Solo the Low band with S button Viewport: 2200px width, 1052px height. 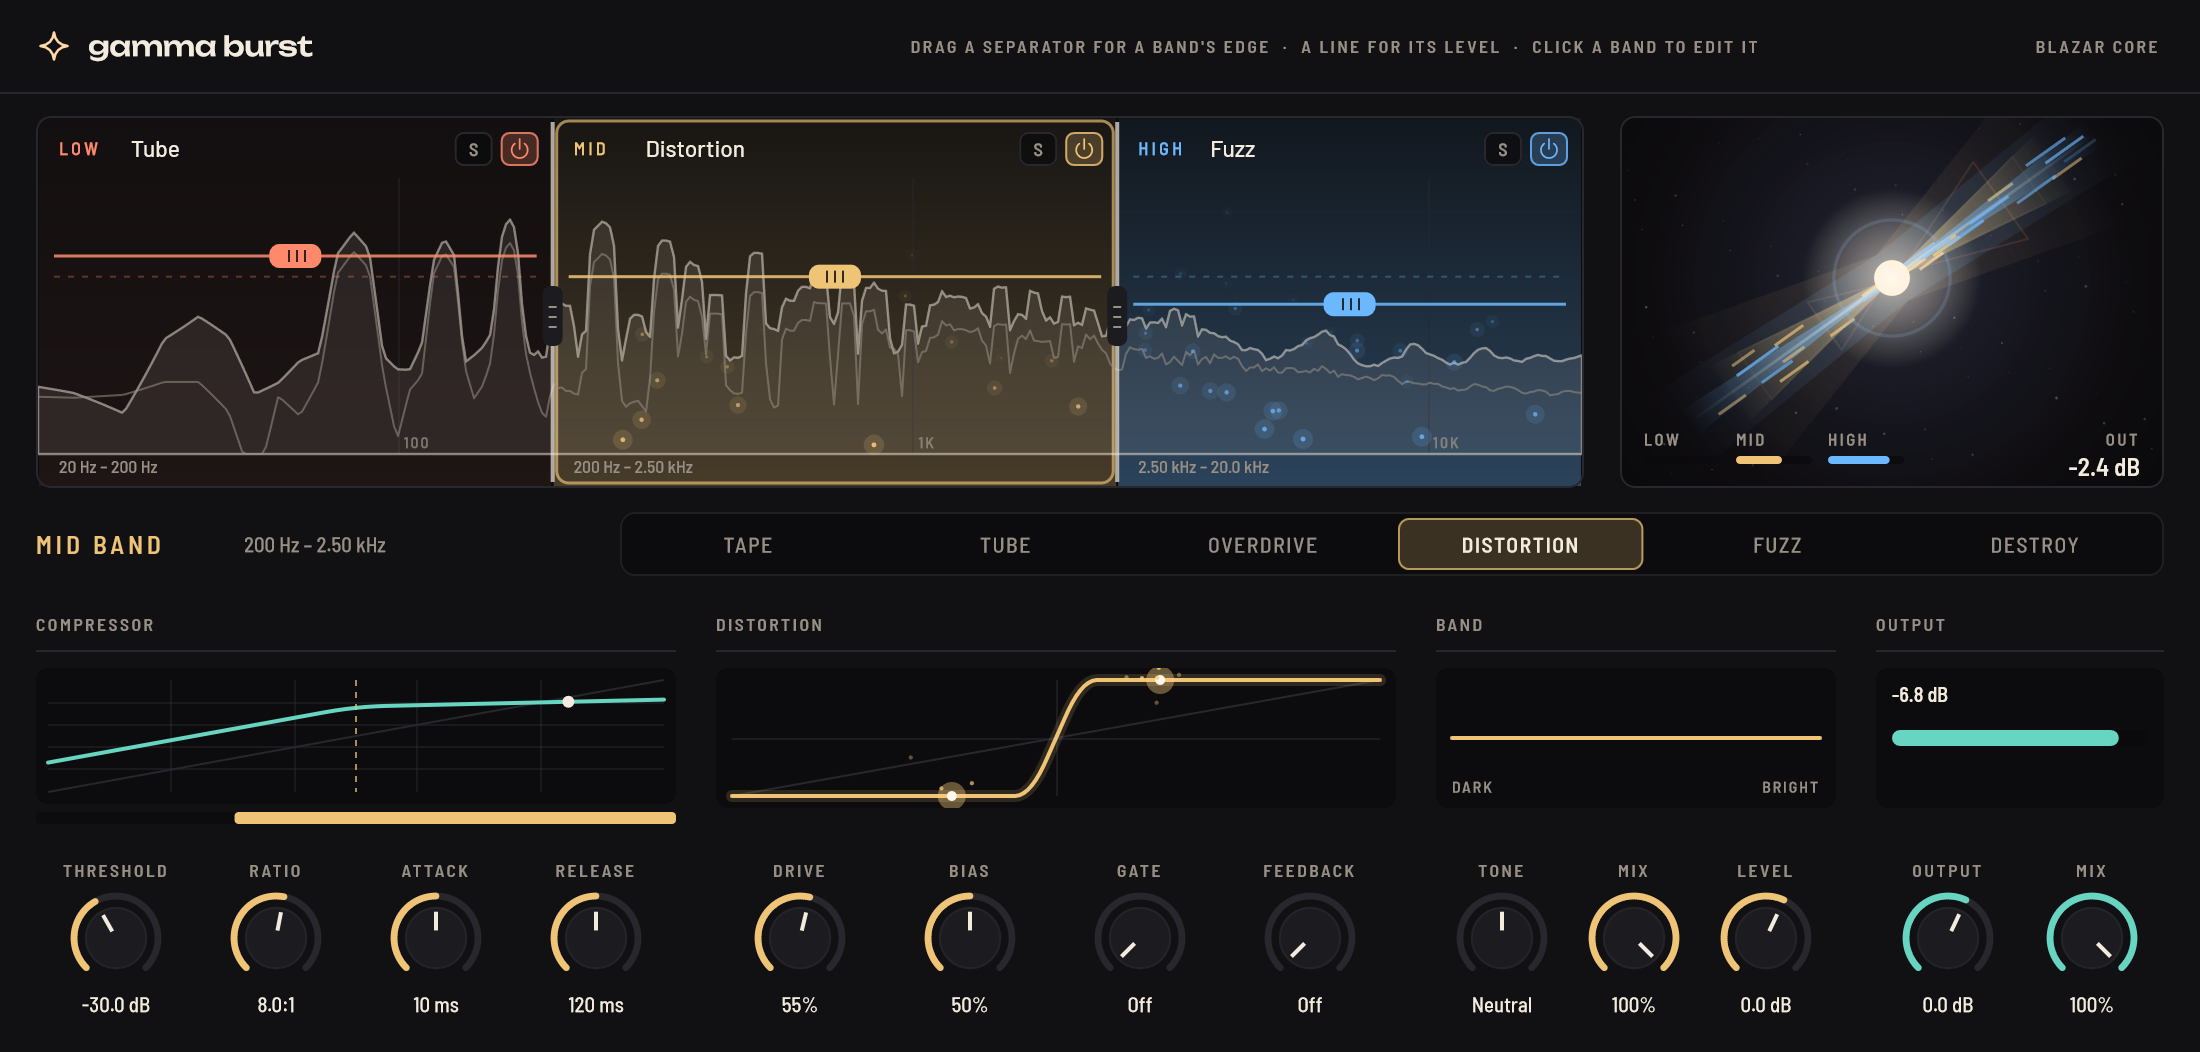[473, 149]
